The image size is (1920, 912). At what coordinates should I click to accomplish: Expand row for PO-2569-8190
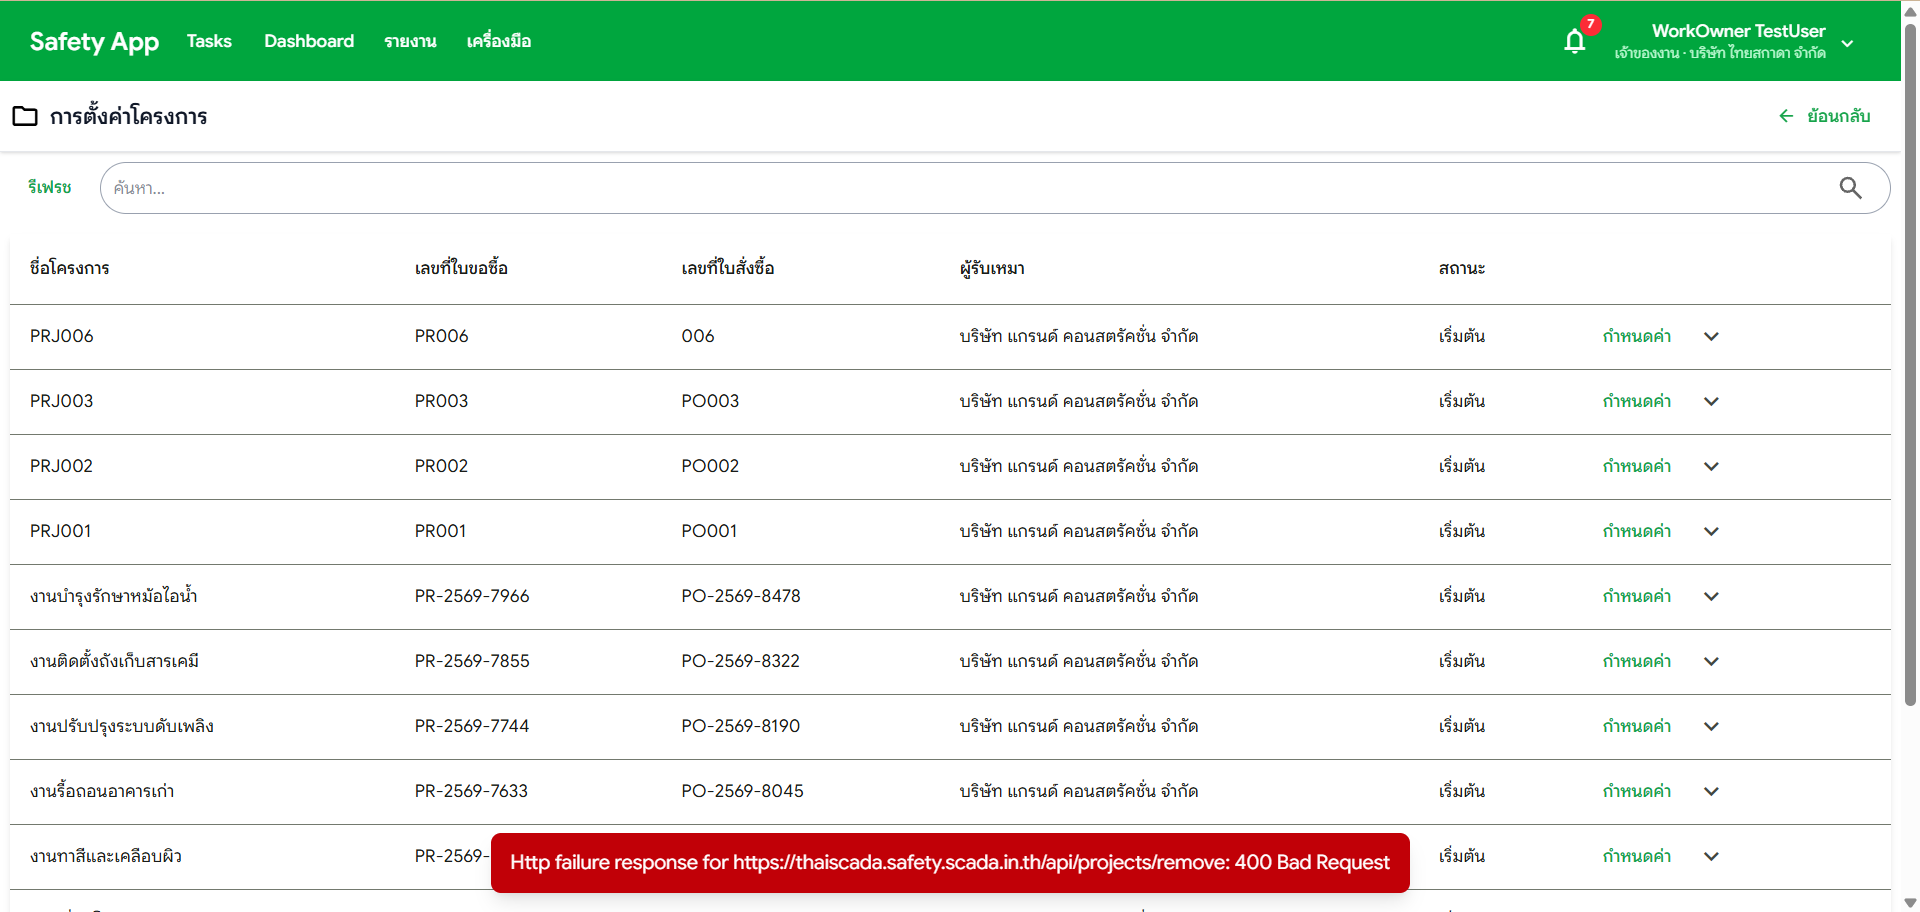point(1711,727)
